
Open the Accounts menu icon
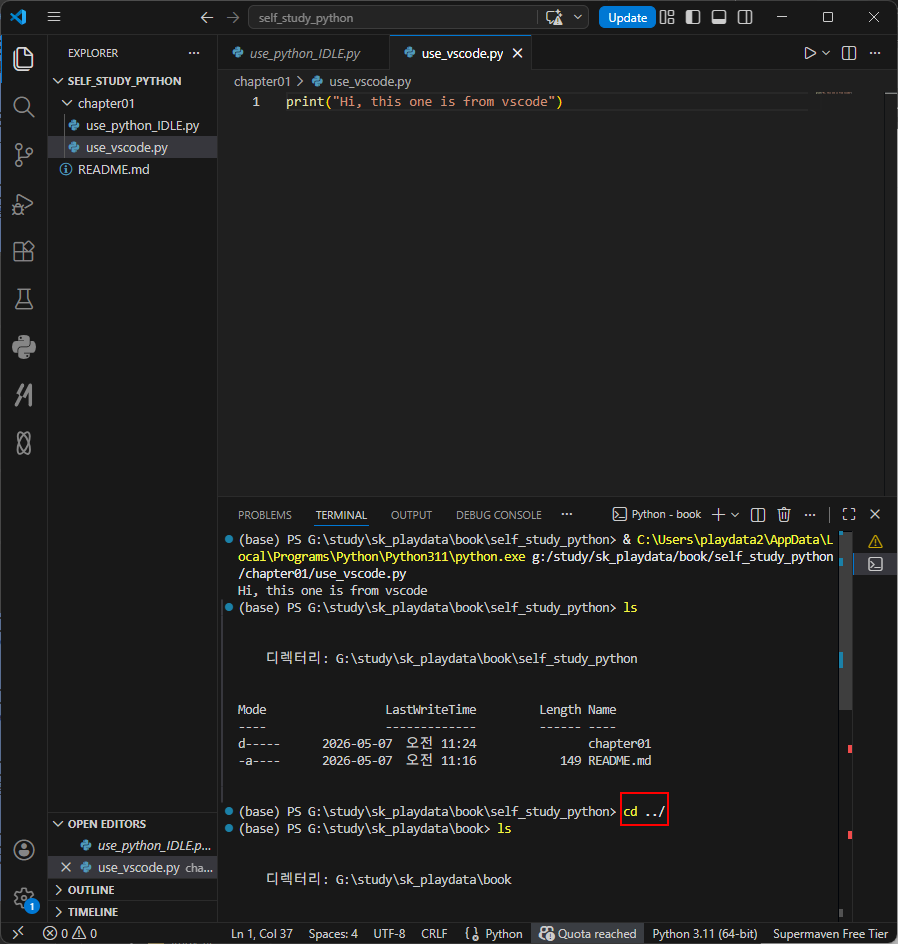pyautogui.click(x=23, y=850)
